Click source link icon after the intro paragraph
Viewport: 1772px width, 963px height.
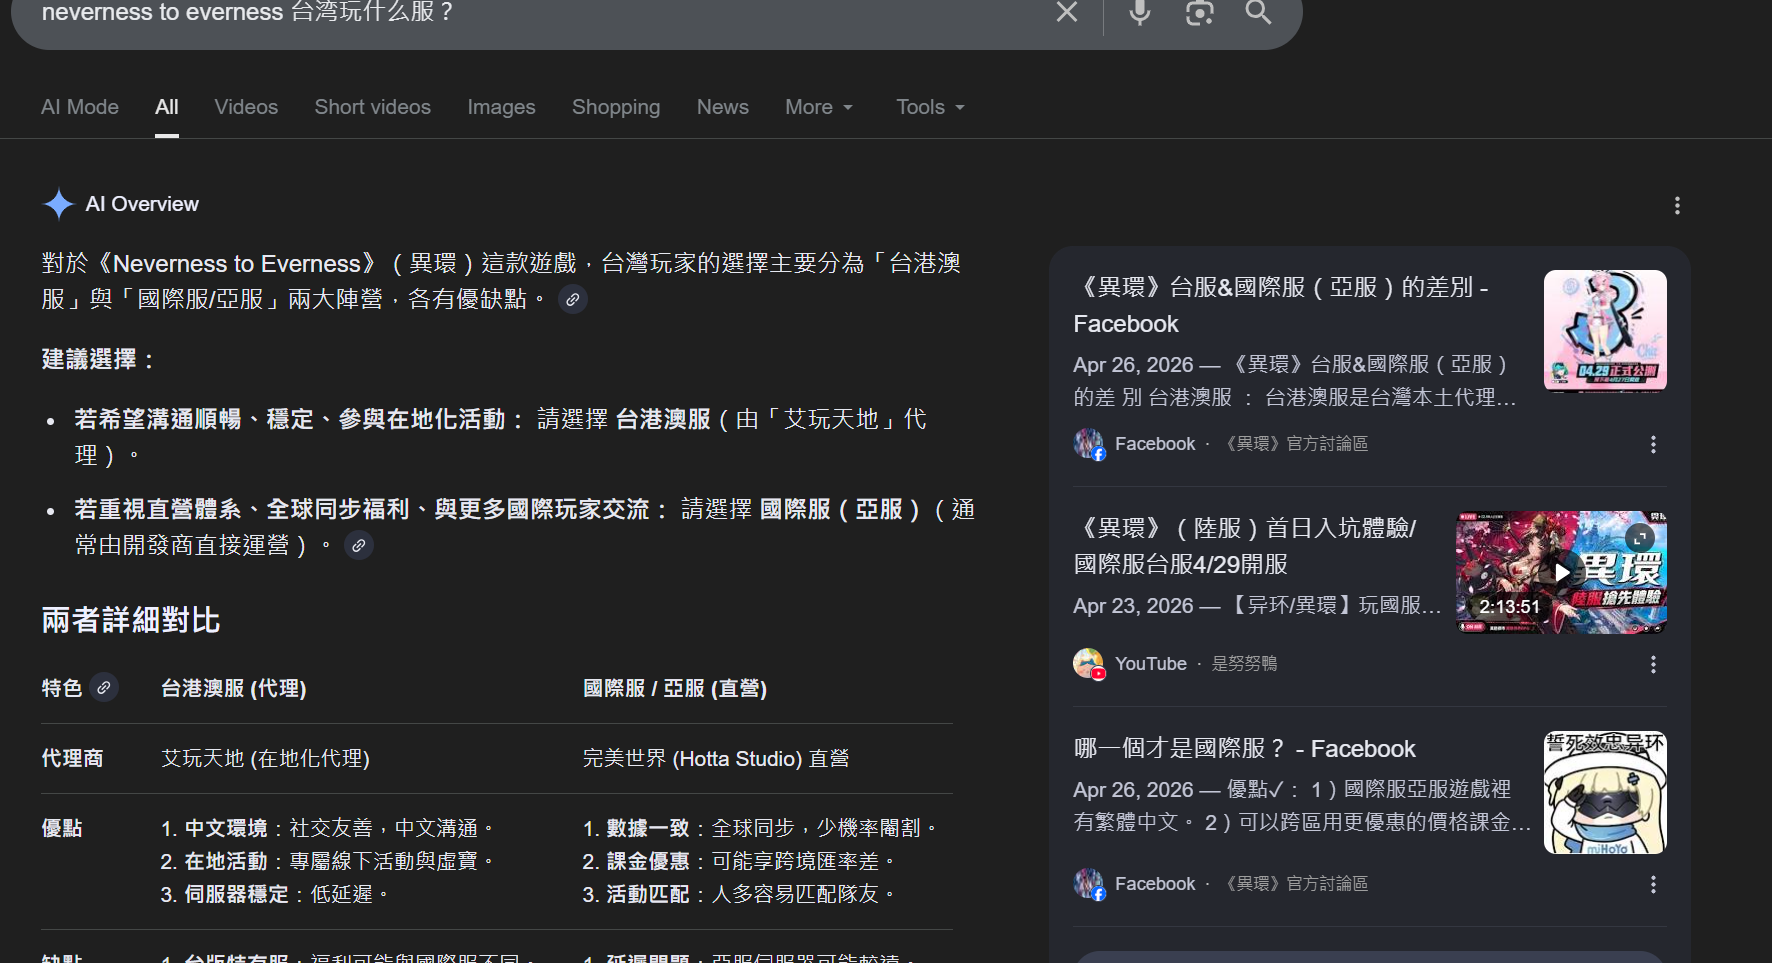(x=572, y=299)
